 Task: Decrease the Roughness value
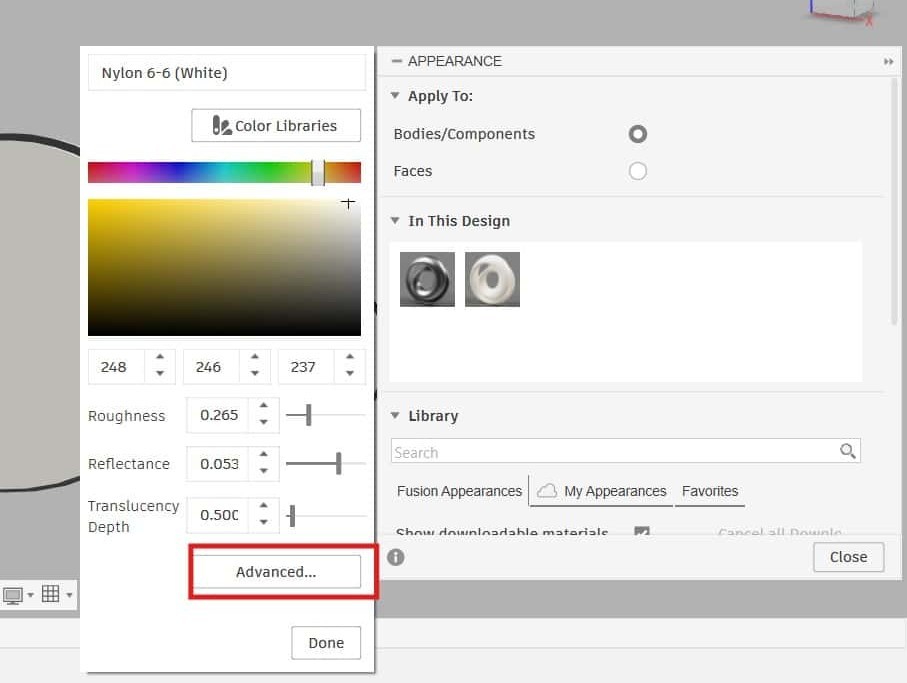pos(263,422)
